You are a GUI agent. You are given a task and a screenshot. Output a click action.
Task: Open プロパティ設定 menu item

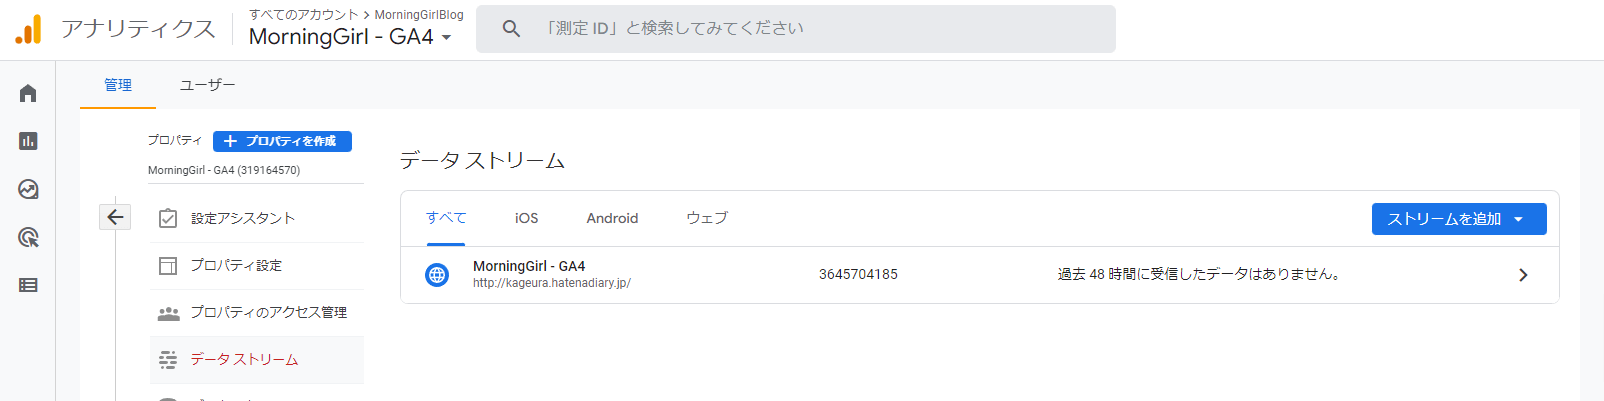pos(236,265)
